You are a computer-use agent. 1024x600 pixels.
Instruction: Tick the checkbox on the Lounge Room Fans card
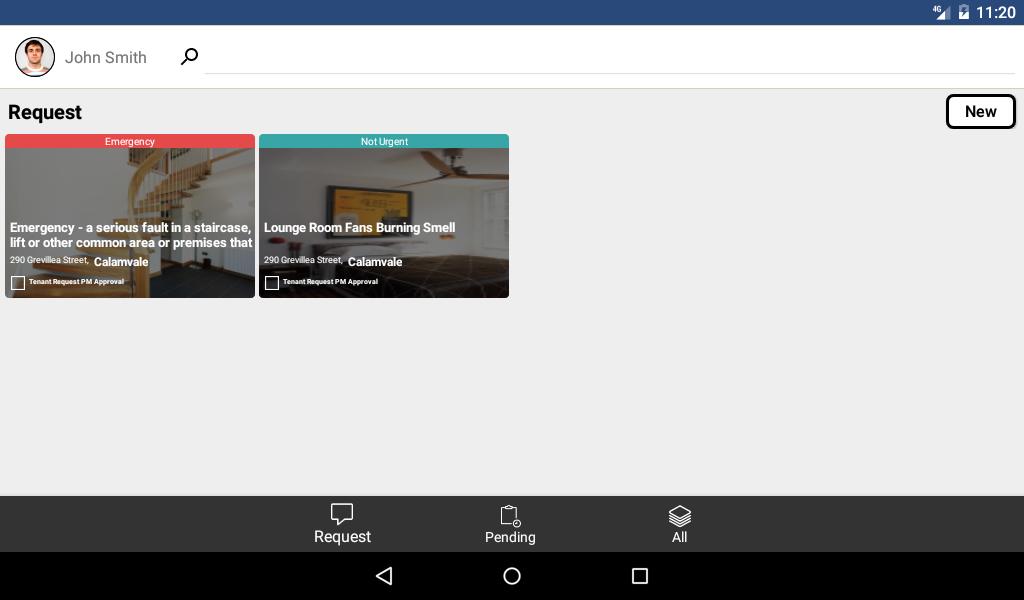(272, 283)
